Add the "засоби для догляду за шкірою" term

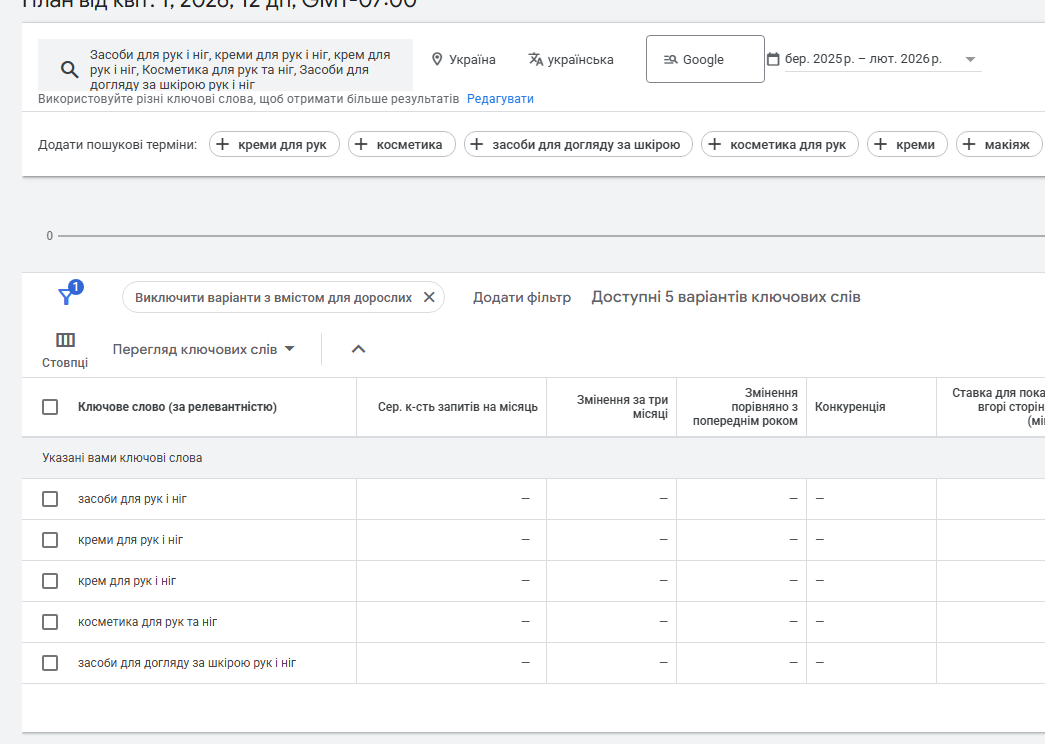click(x=578, y=145)
